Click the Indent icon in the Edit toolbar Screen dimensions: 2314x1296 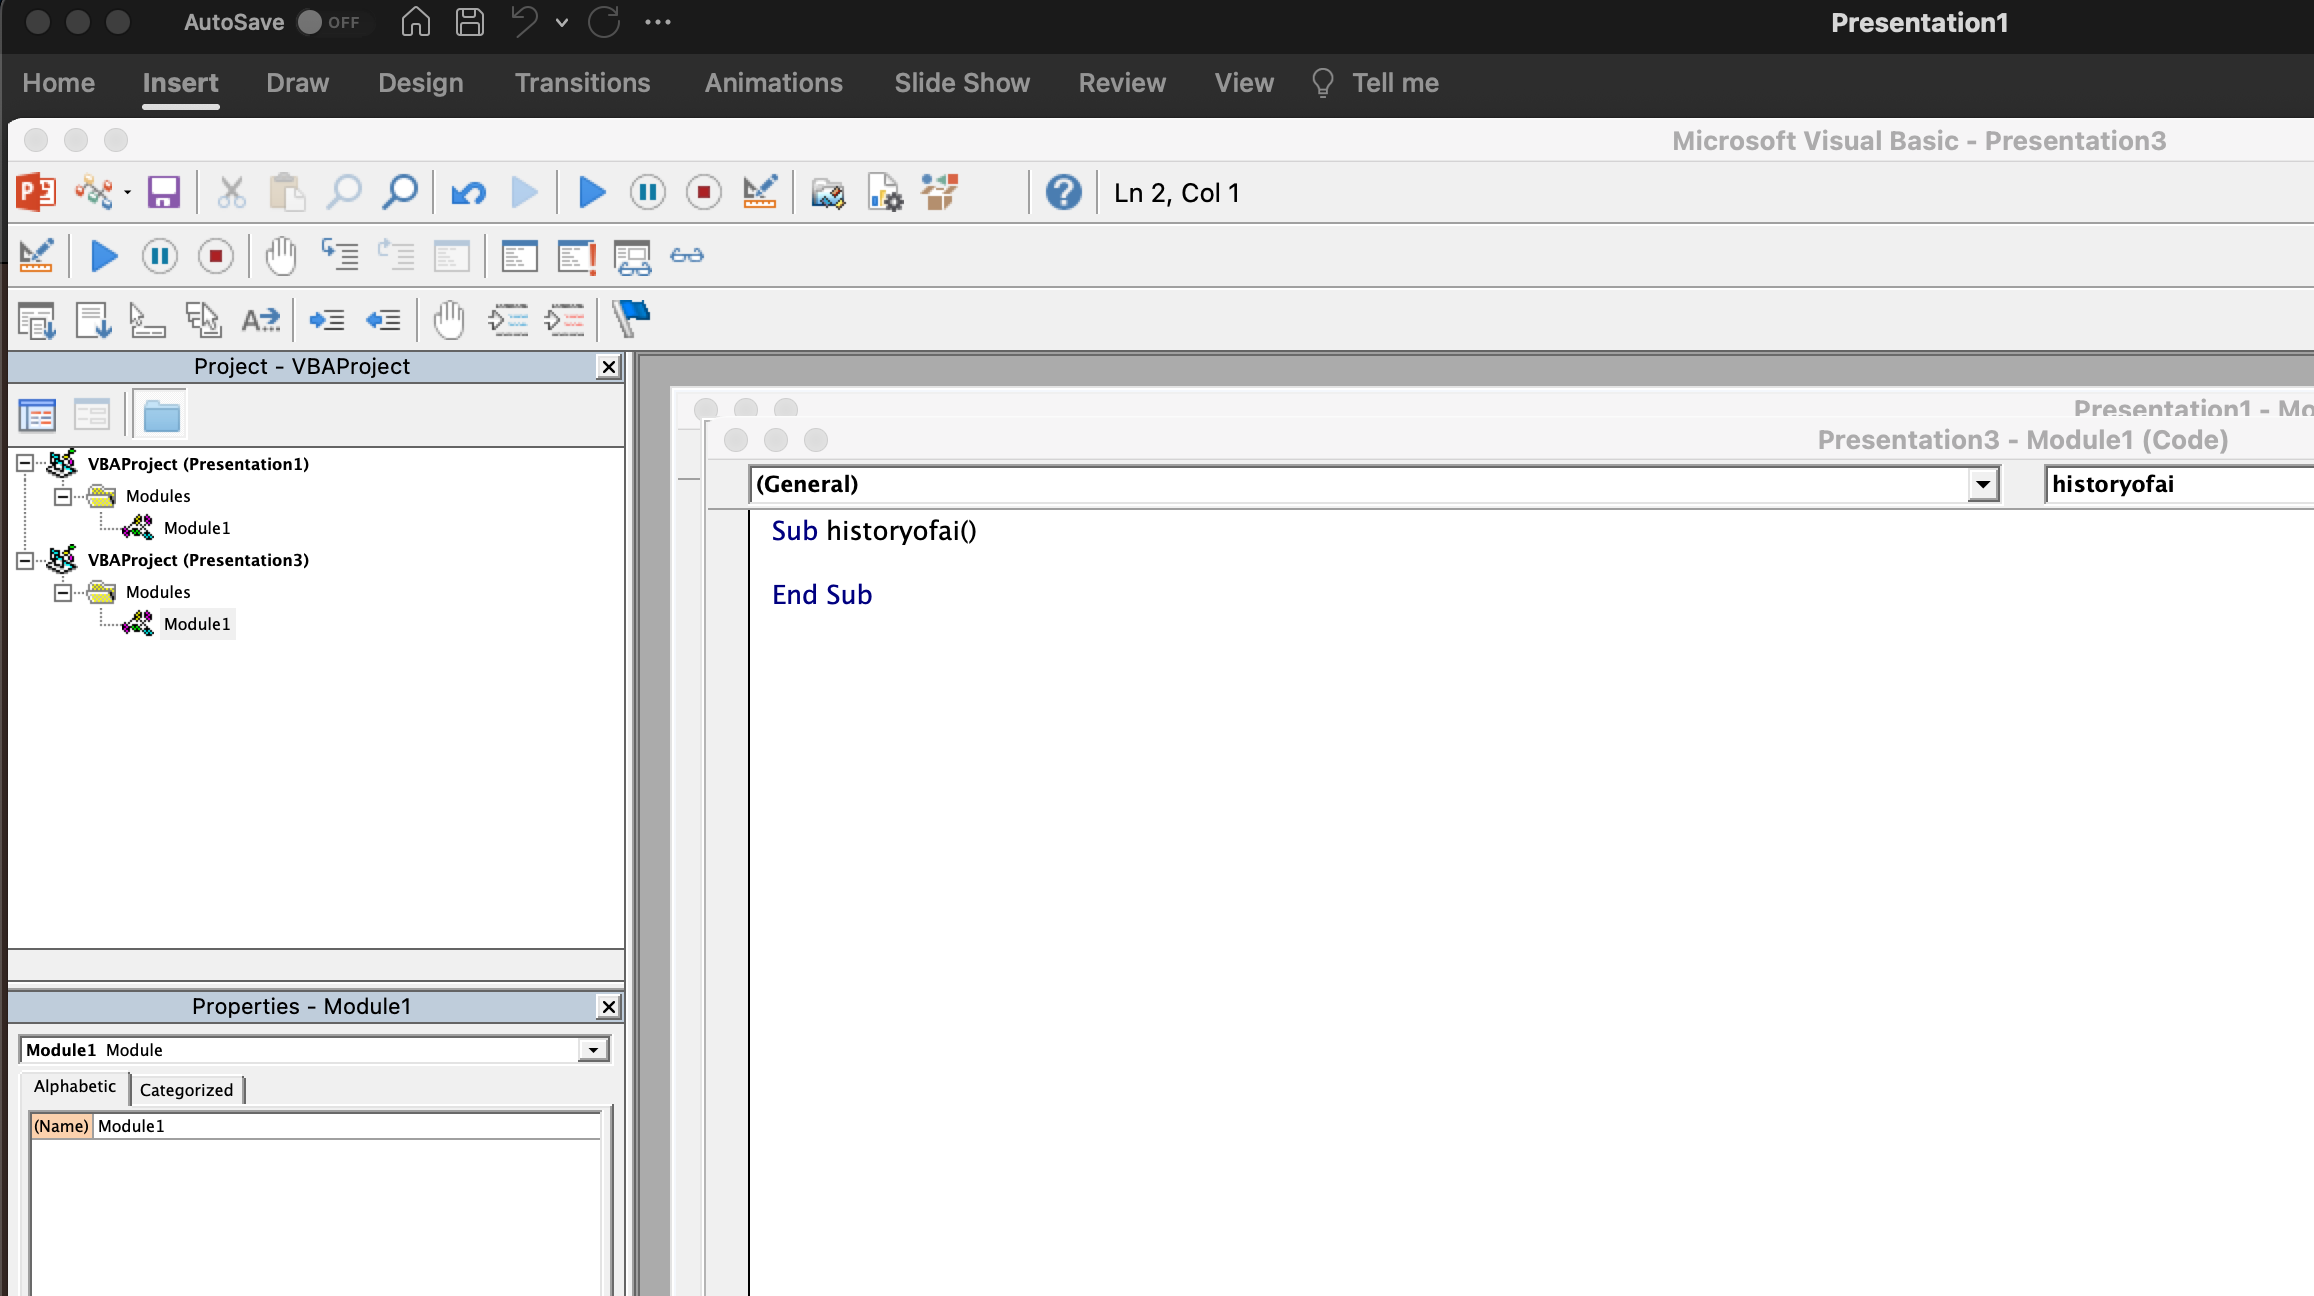326,320
